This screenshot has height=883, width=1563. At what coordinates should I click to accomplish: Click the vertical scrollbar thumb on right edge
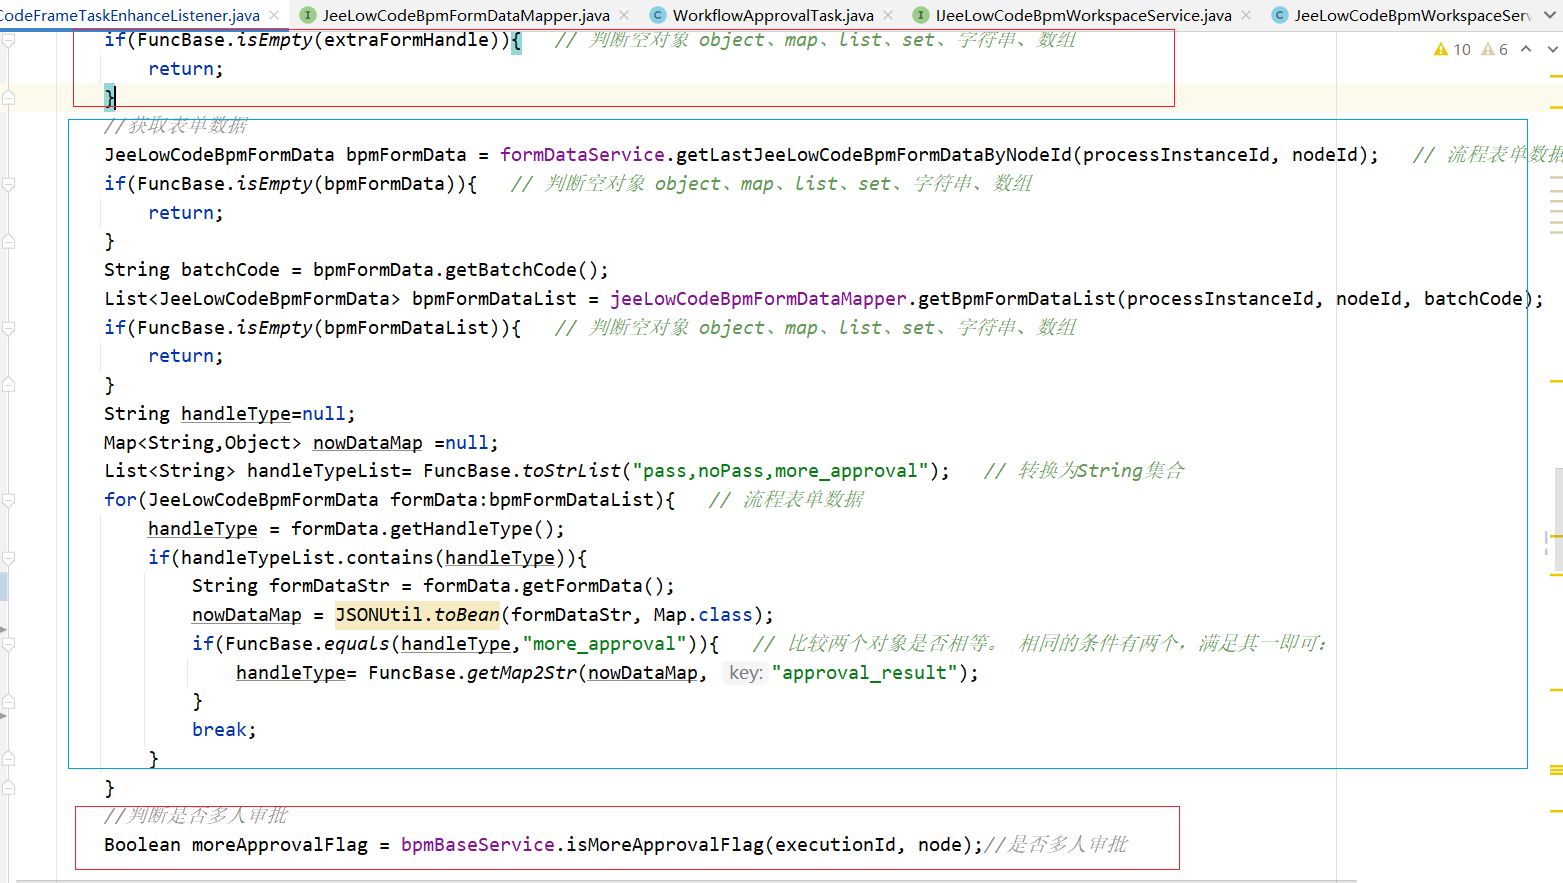[x=1557, y=520]
